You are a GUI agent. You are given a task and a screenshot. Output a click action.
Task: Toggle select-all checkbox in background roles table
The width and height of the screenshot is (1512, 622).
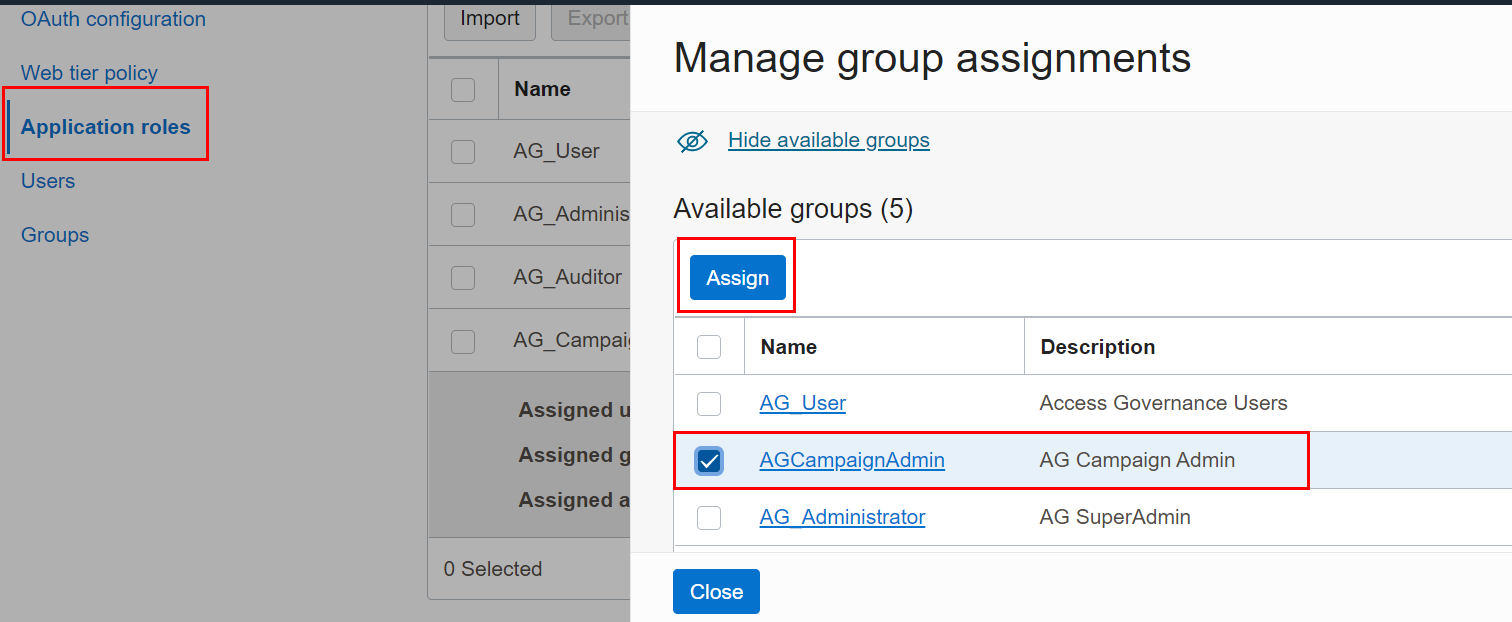point(463,90)
